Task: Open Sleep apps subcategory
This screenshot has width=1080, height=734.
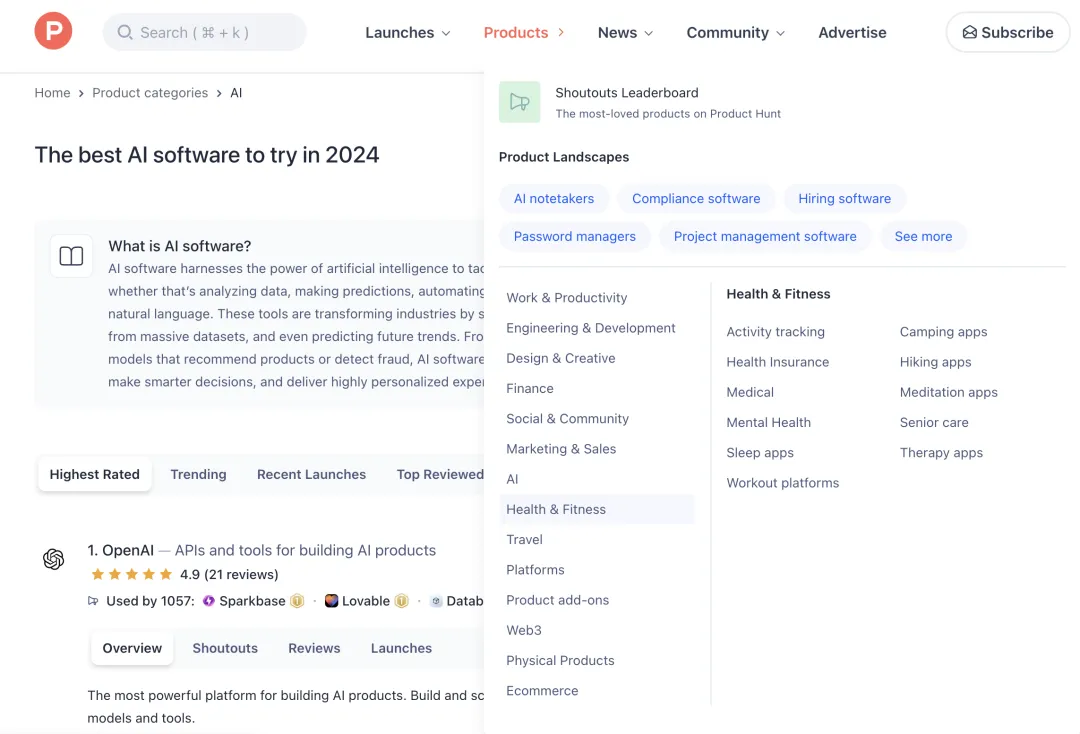Action: coord(760,453)
